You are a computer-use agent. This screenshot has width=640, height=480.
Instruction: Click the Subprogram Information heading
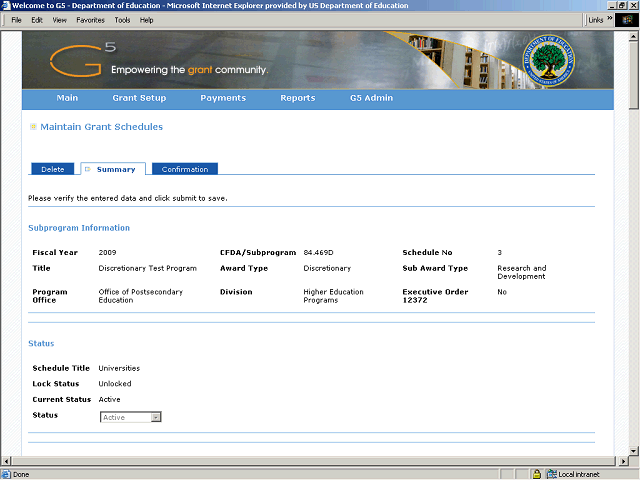coord(79,228)
